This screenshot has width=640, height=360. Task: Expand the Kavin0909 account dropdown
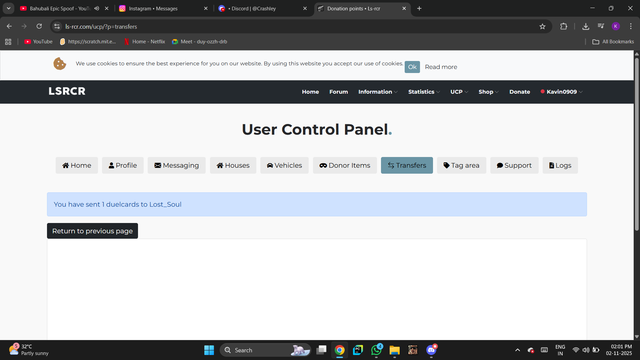tap(562, 92)
